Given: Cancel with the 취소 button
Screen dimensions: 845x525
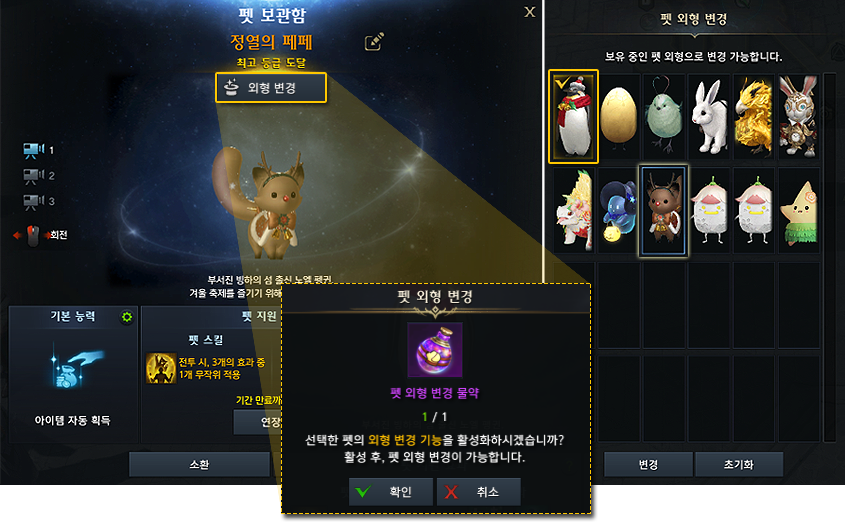Looking at the screenshot, I should (x=479, y=492).
